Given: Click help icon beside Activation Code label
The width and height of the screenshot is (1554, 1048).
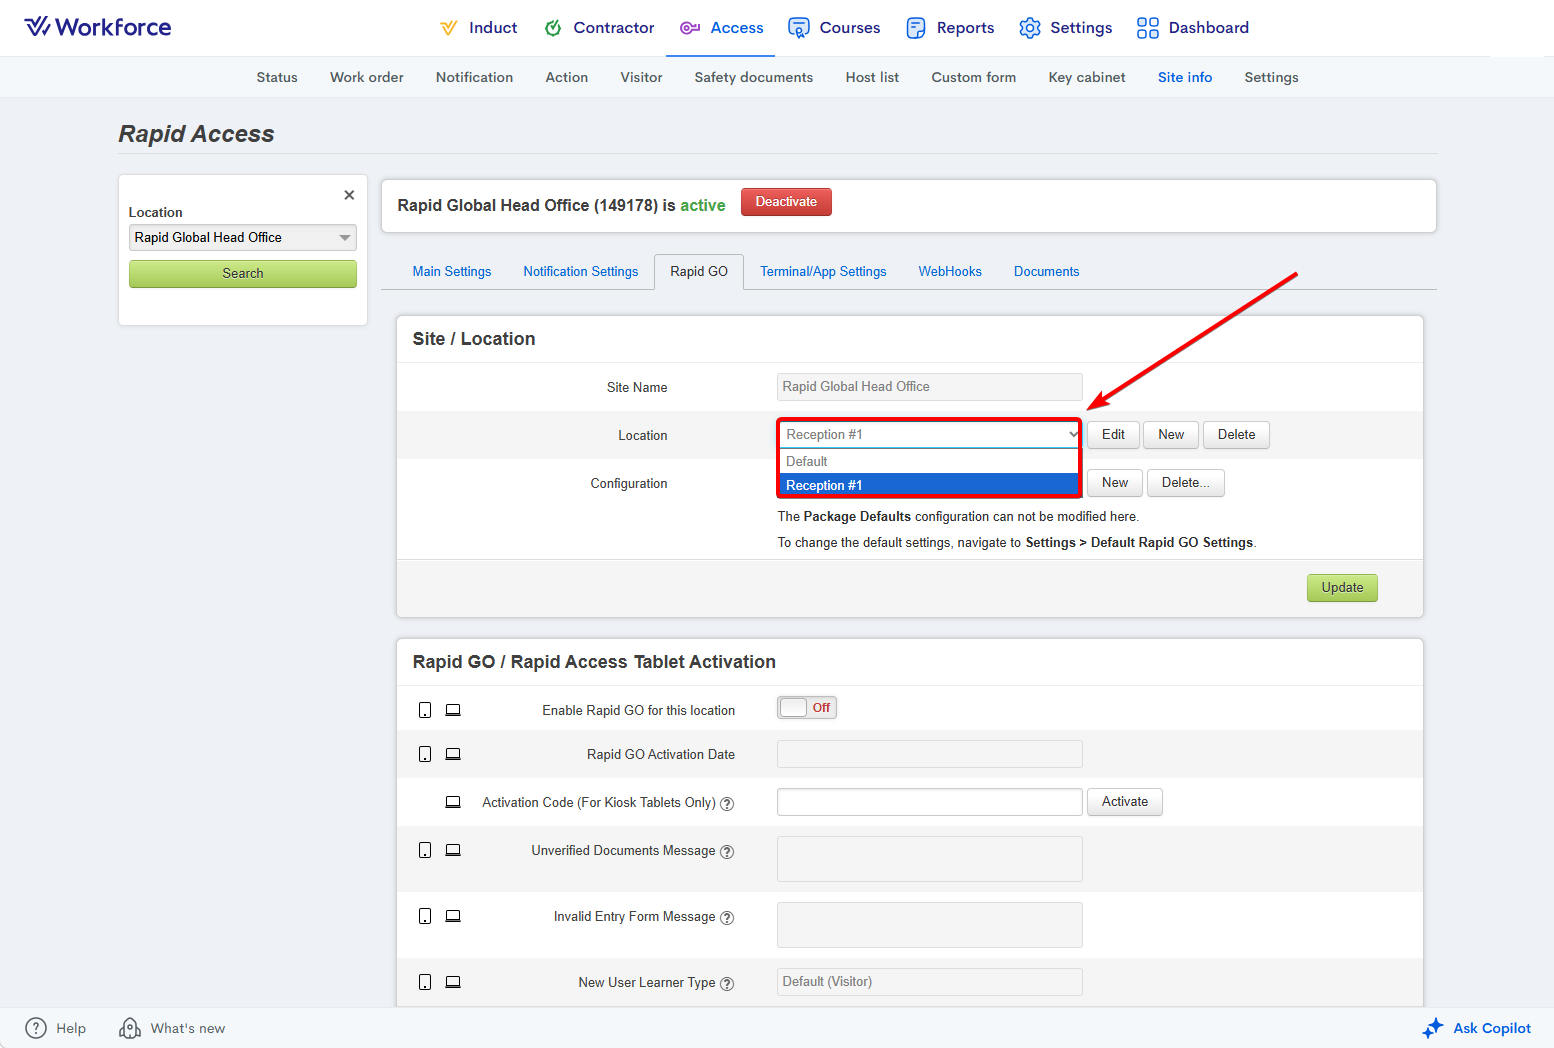Looking at the screenshot, I should 727,803.
